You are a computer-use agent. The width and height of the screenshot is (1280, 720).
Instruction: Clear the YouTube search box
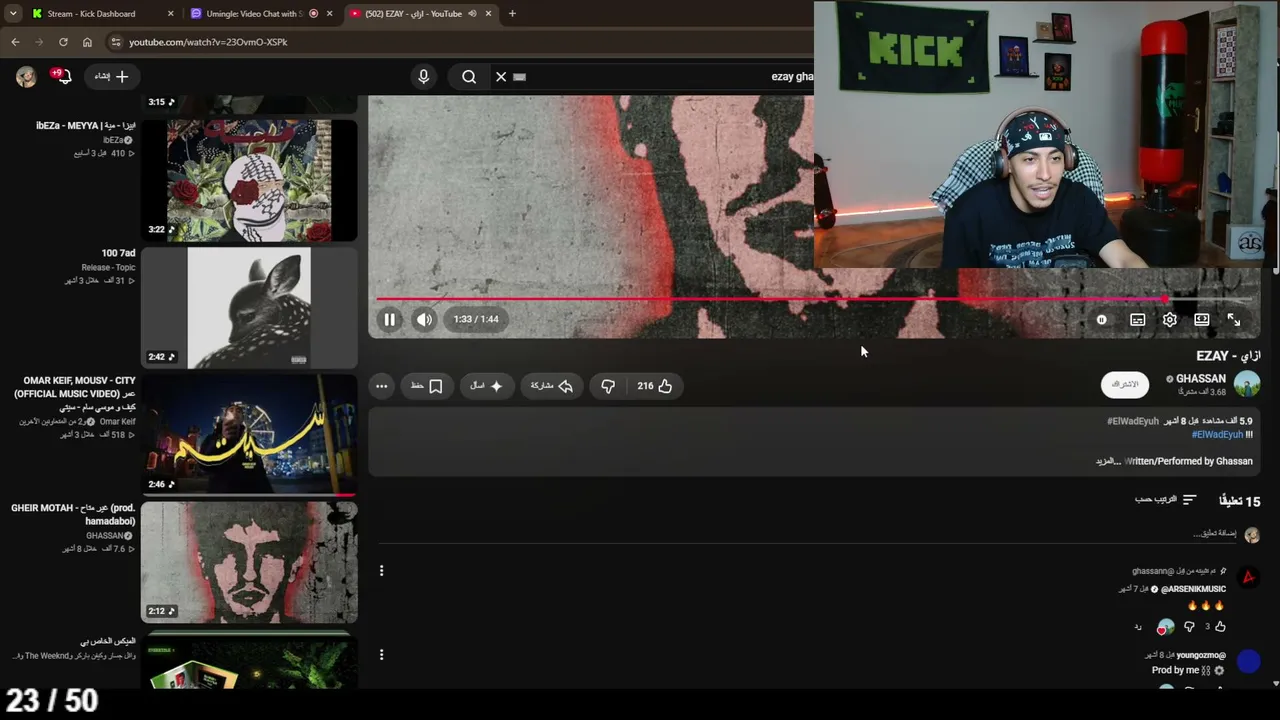[x=501, y=76]
